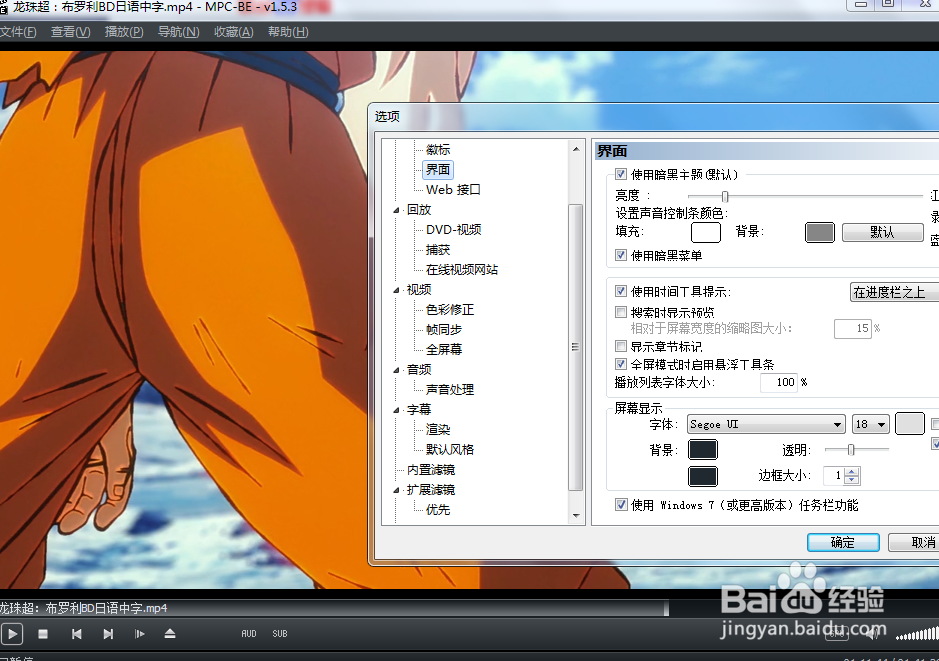Stop playback with the square Stop button
This screenshot has height=661, width=939.
pyautogui.click(x=43, y=633)
